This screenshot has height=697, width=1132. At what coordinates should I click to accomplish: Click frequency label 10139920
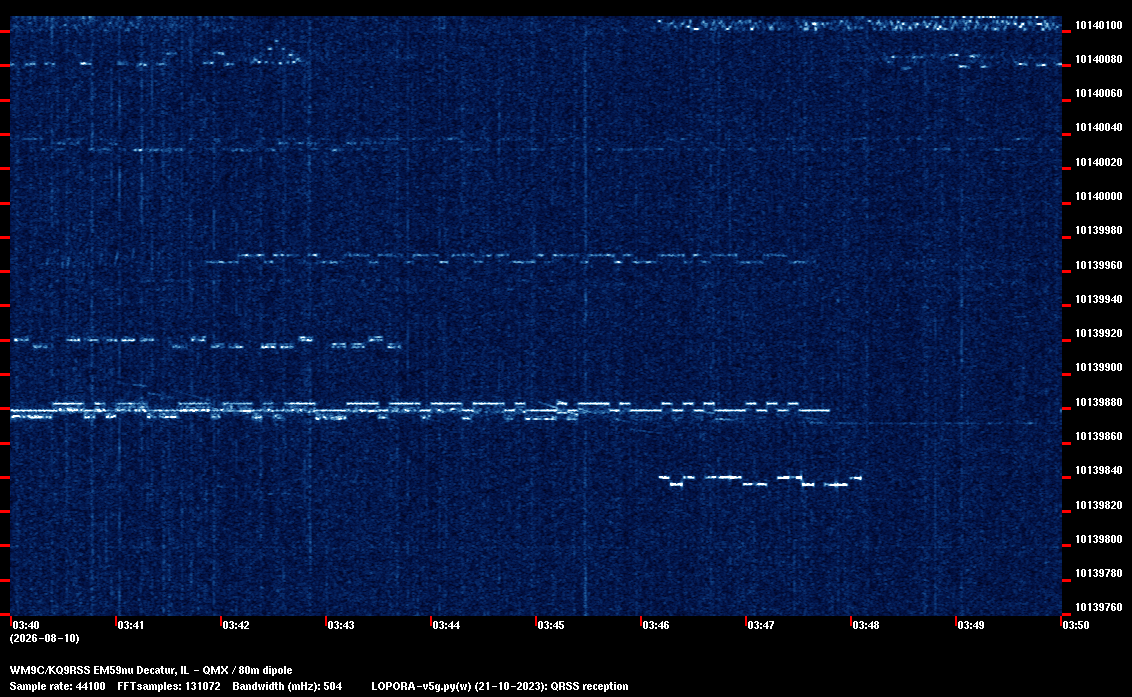point(1099,333)
